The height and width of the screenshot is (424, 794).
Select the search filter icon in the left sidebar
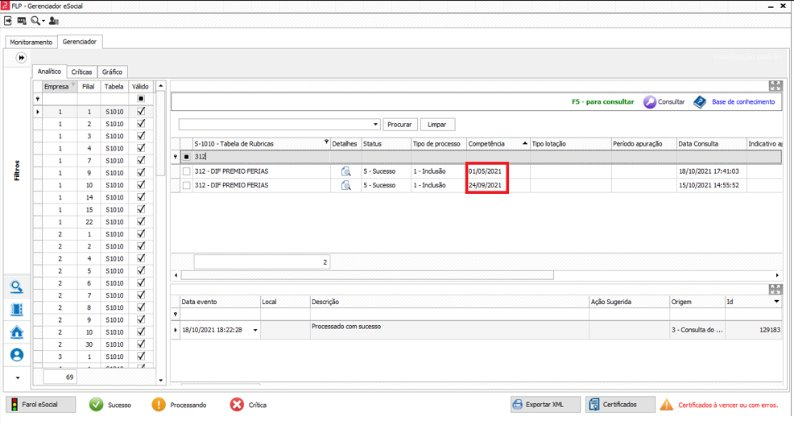17,287
